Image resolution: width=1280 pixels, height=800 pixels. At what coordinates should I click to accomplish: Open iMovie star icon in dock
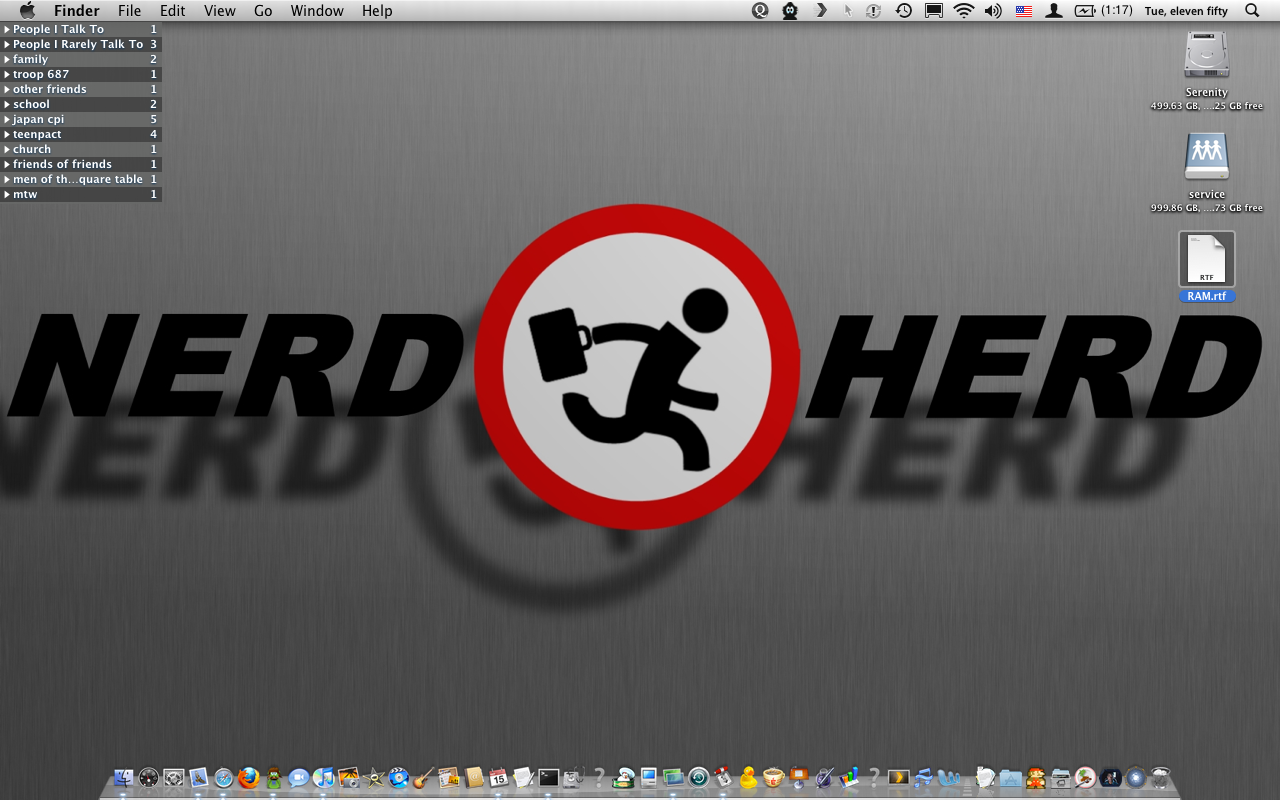pos(373,777)
